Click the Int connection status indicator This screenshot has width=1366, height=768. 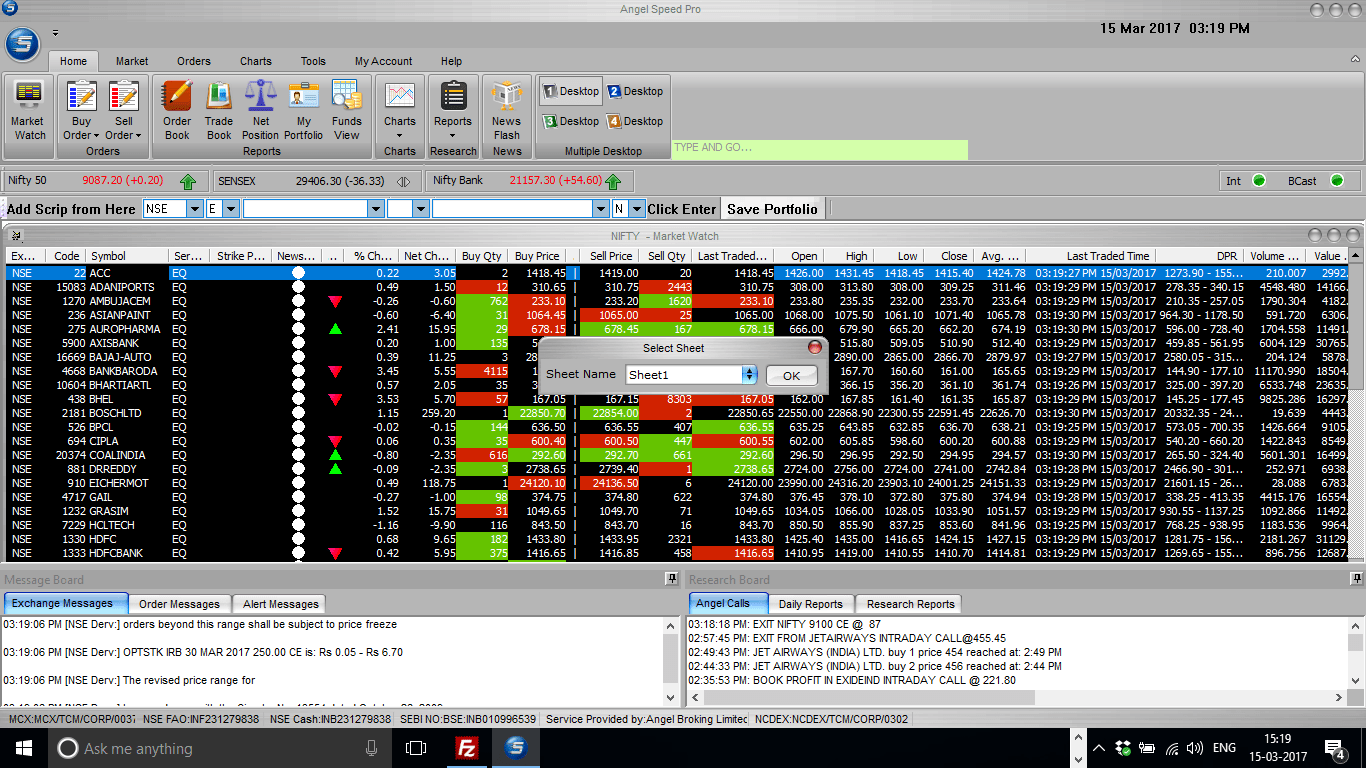click(1259, 181)
